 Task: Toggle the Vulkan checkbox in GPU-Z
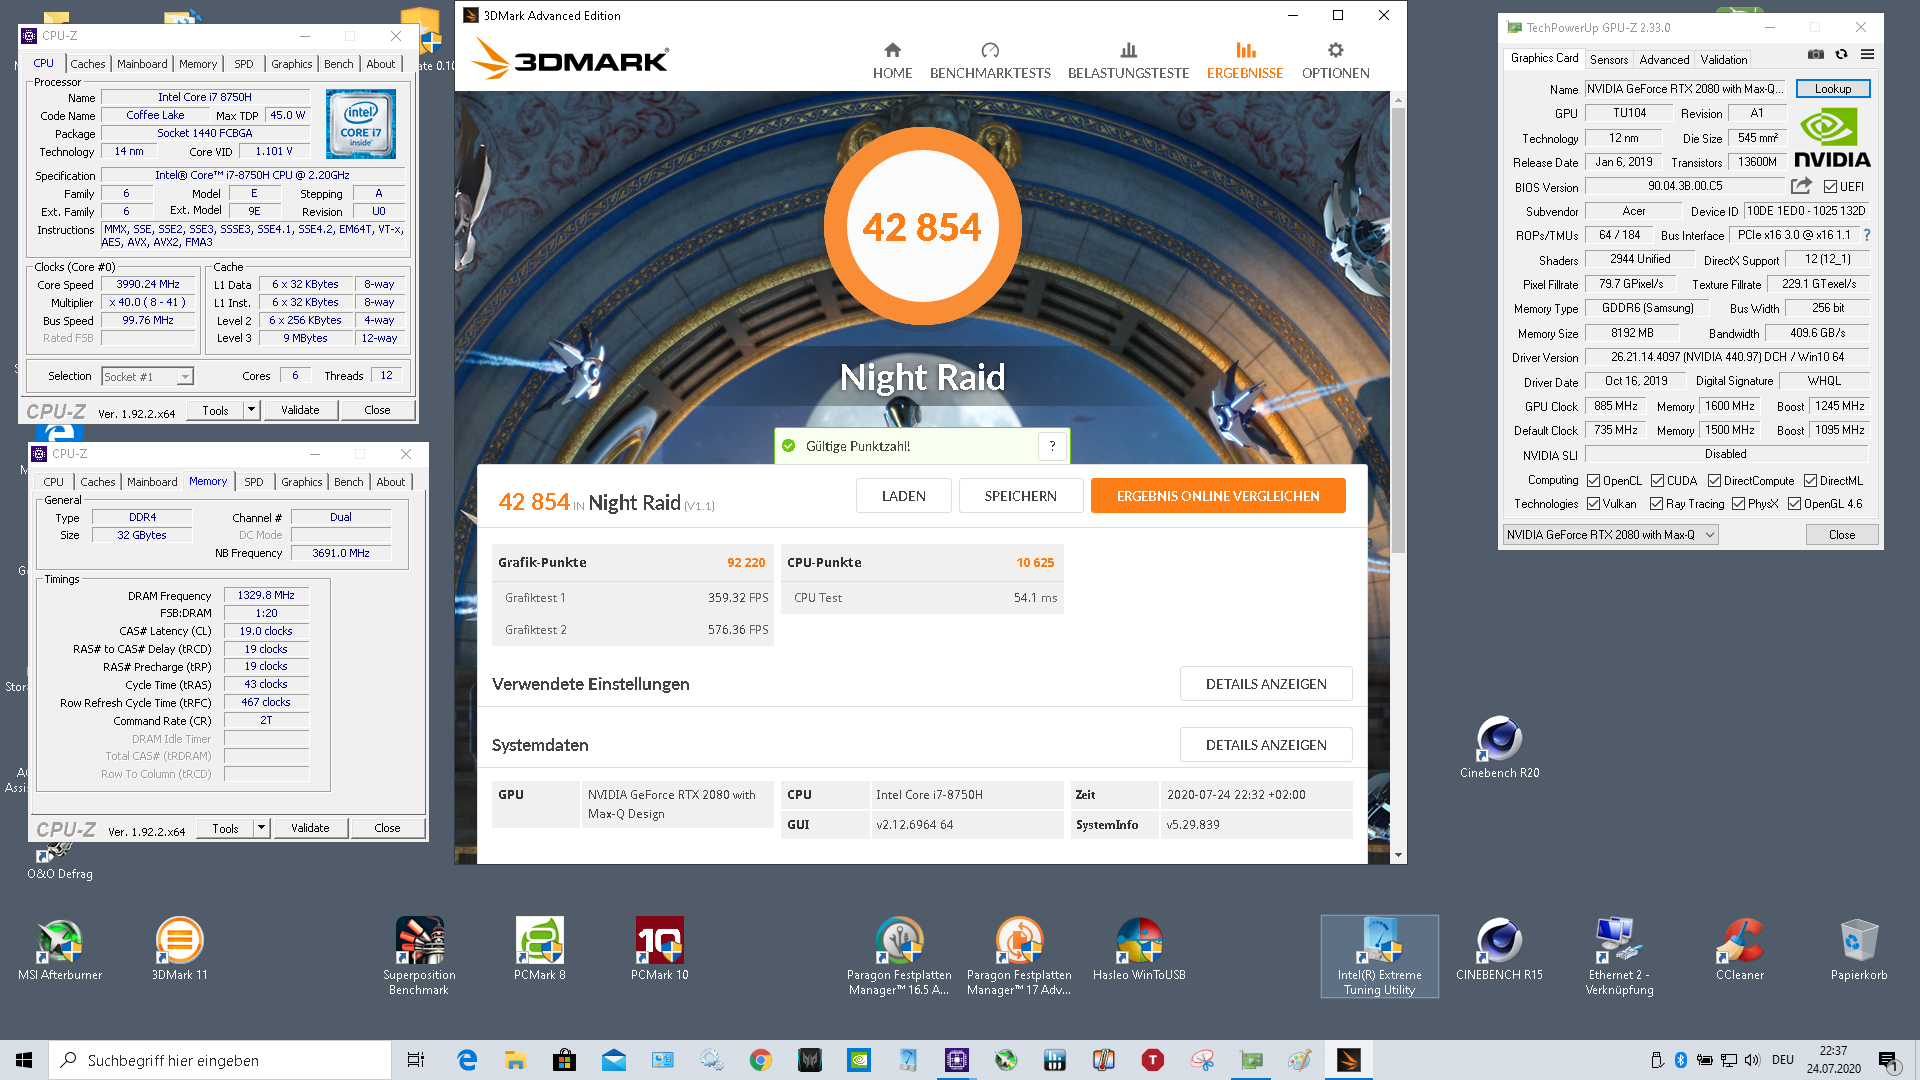click(x=1593, y=504)
